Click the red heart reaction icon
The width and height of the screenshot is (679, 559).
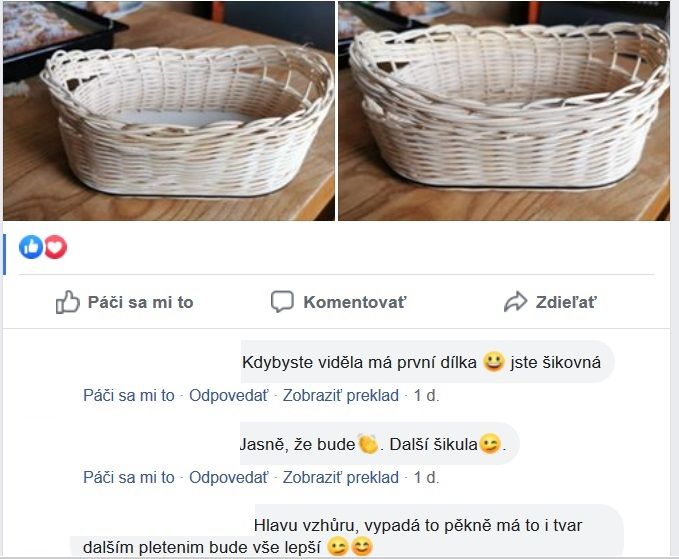(x=55, y=247)
